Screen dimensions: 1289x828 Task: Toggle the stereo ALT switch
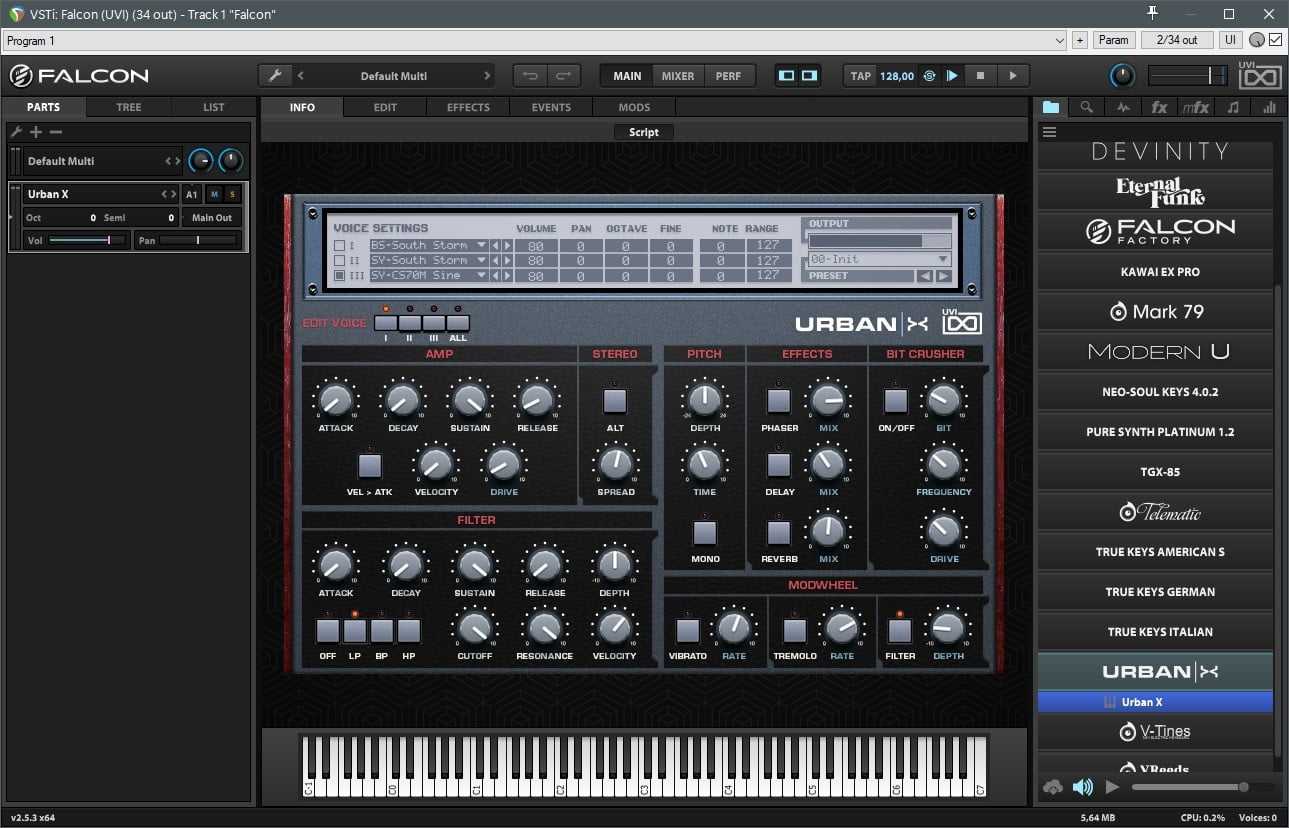coord(615,401)
